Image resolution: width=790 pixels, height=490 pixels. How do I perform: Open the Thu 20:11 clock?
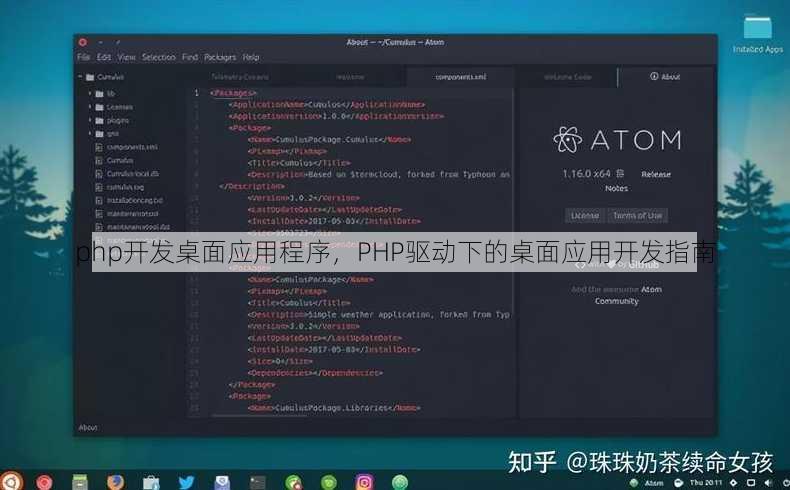coord(706,482)
